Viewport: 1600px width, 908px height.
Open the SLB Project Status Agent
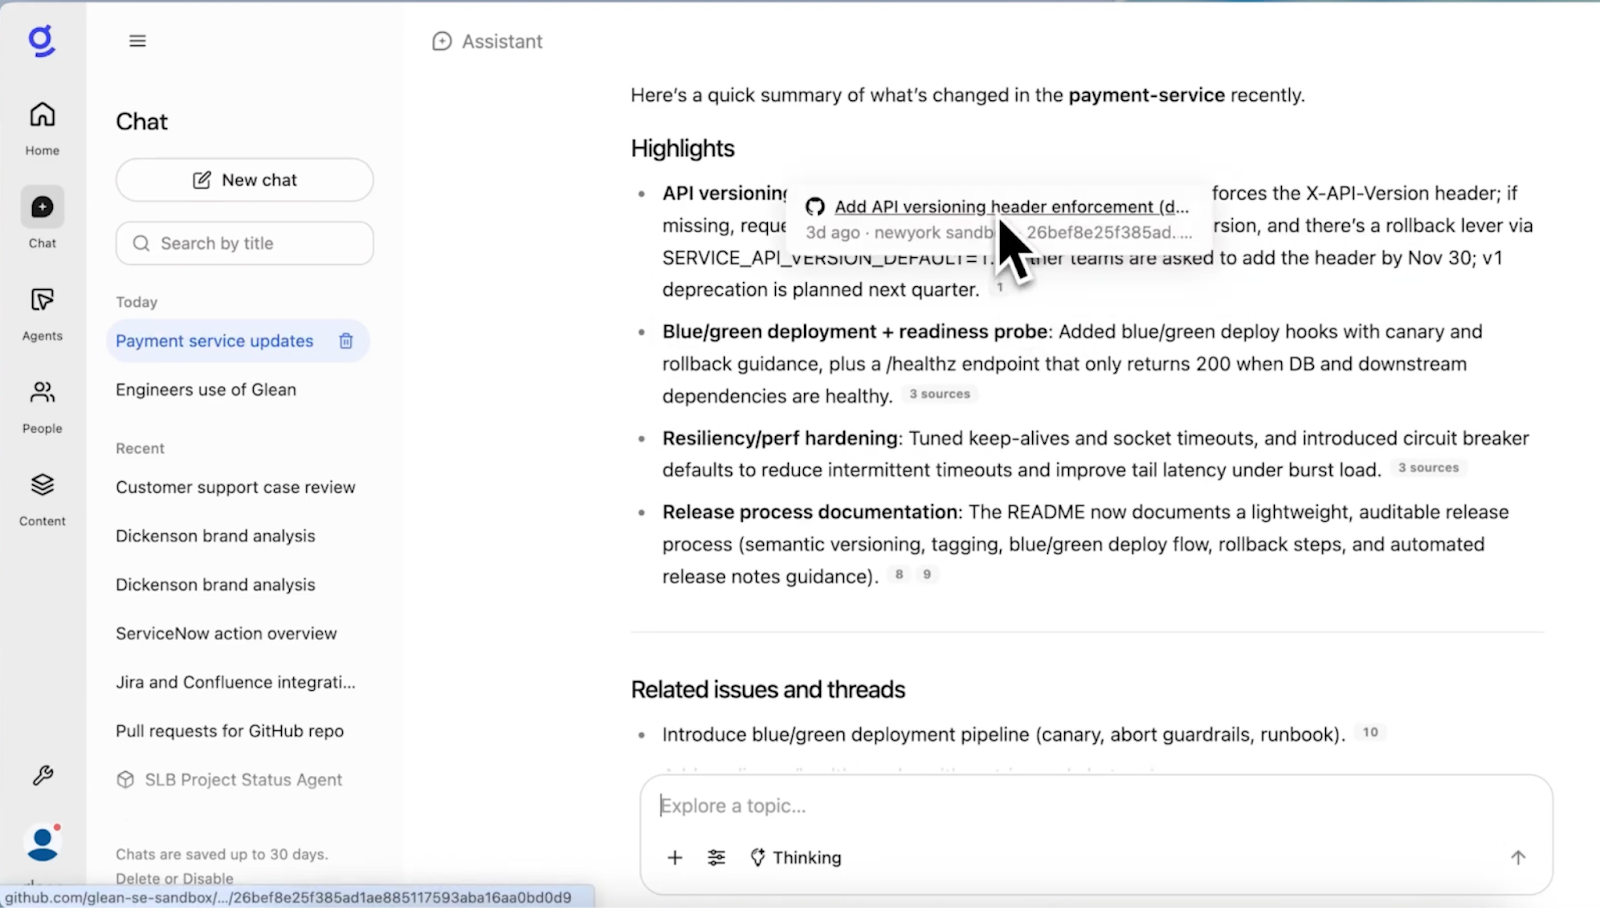coord(242,779)
